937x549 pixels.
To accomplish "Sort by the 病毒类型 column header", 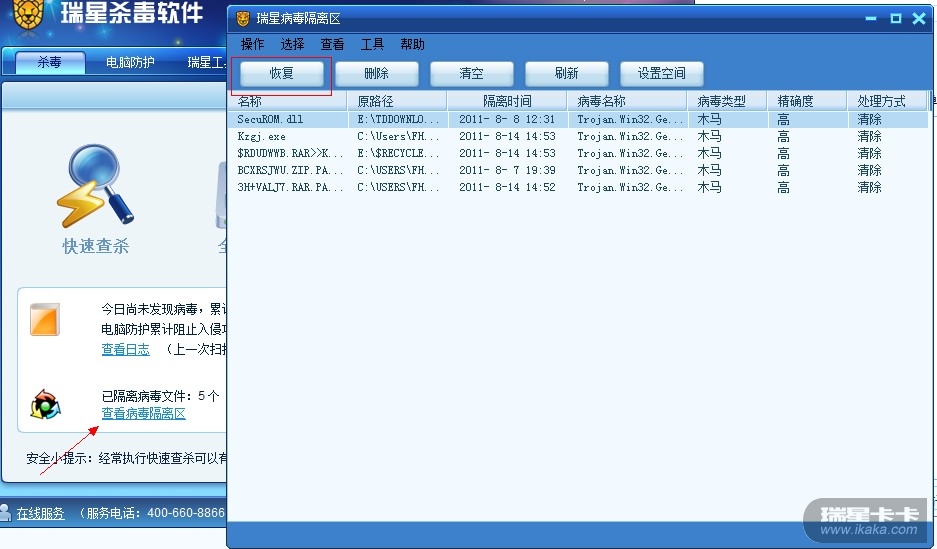I will click(x=727, y=101).
